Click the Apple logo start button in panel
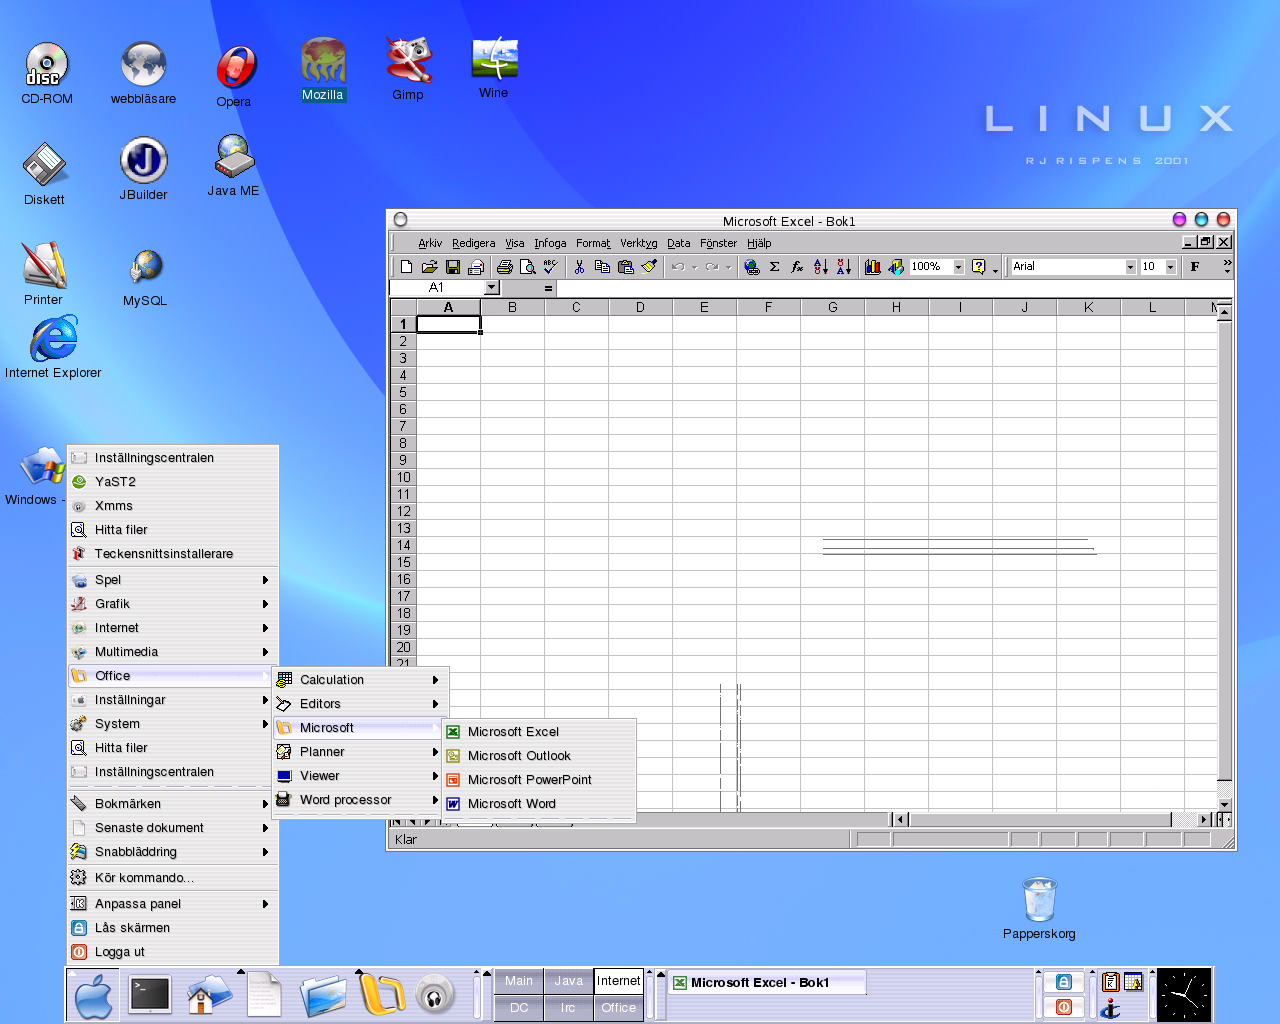 point(94,996)
